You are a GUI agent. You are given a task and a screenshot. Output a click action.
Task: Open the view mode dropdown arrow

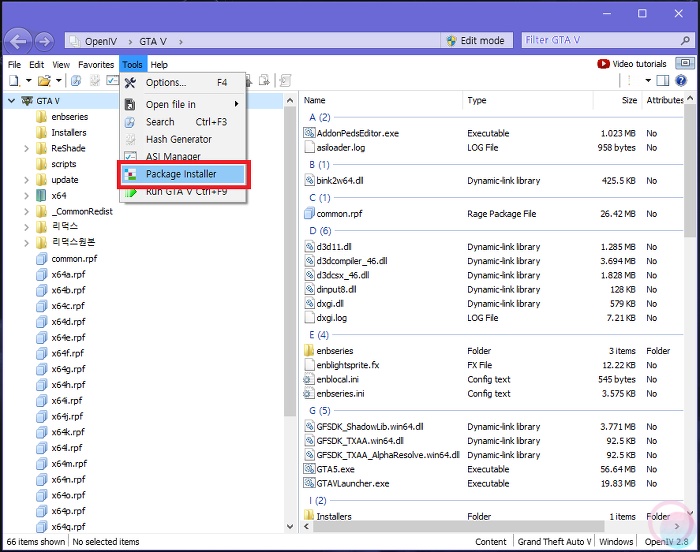pos(648,80)
